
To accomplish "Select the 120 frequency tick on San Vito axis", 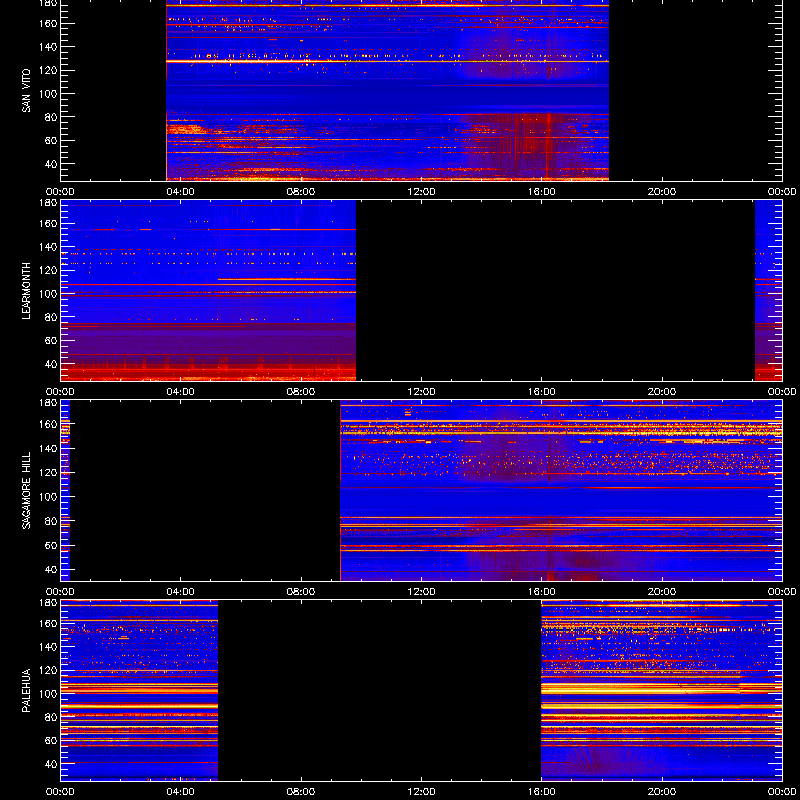I will 49,70.
